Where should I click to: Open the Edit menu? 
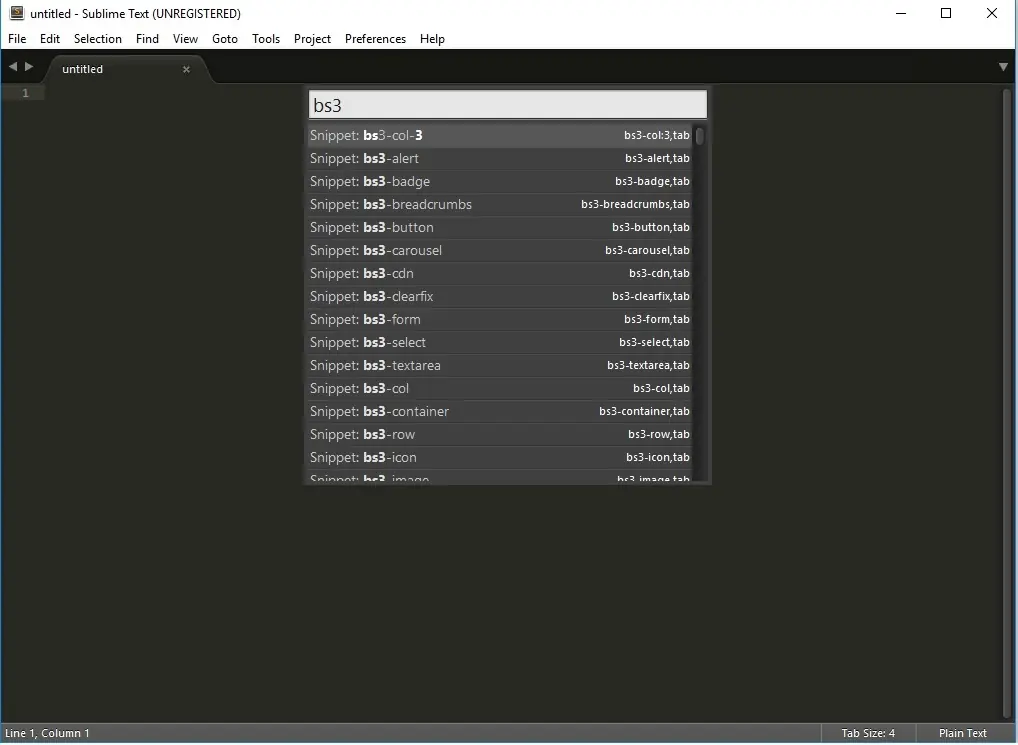50,39
